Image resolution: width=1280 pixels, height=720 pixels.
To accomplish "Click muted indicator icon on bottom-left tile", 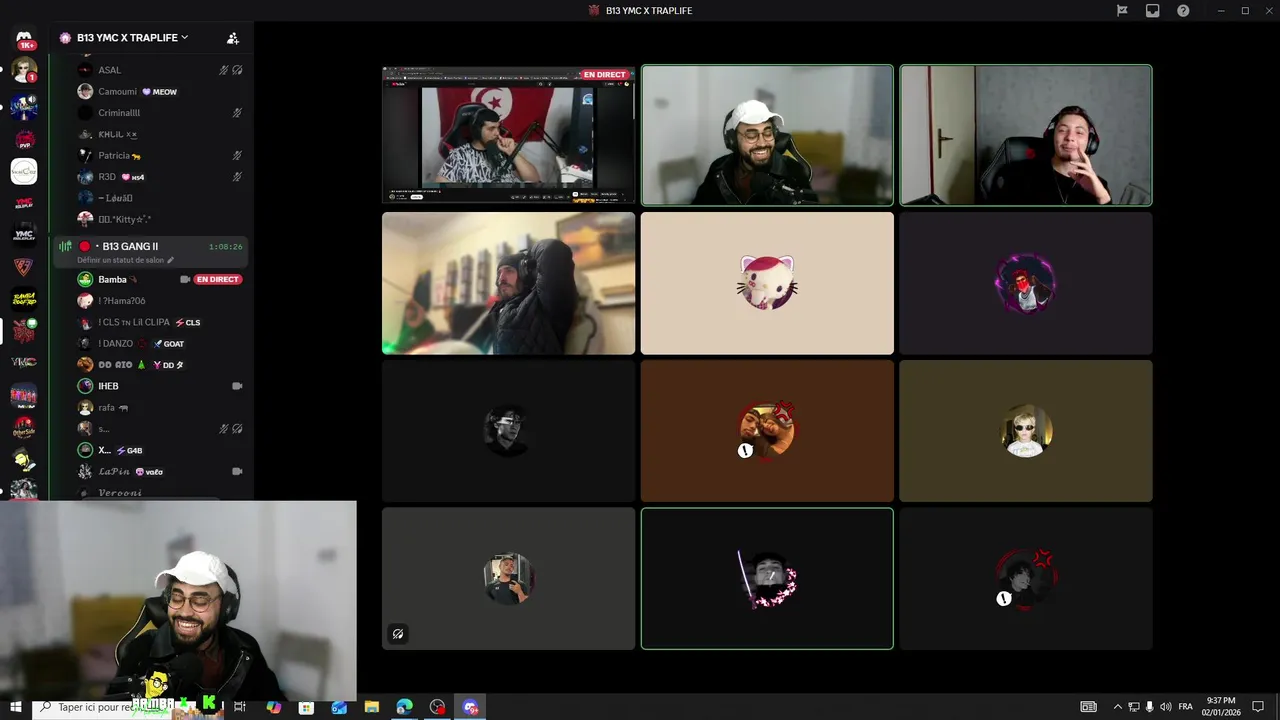I will coord(398,633).
